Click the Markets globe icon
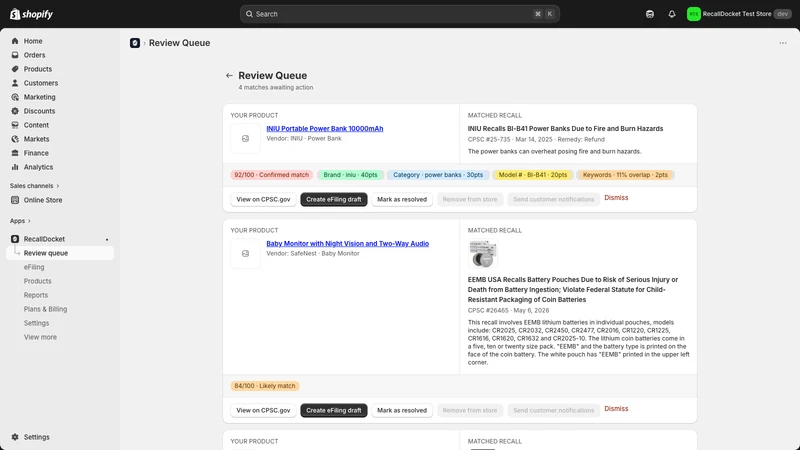The height and width of the screenshot is (450, 800). (15, 139)
